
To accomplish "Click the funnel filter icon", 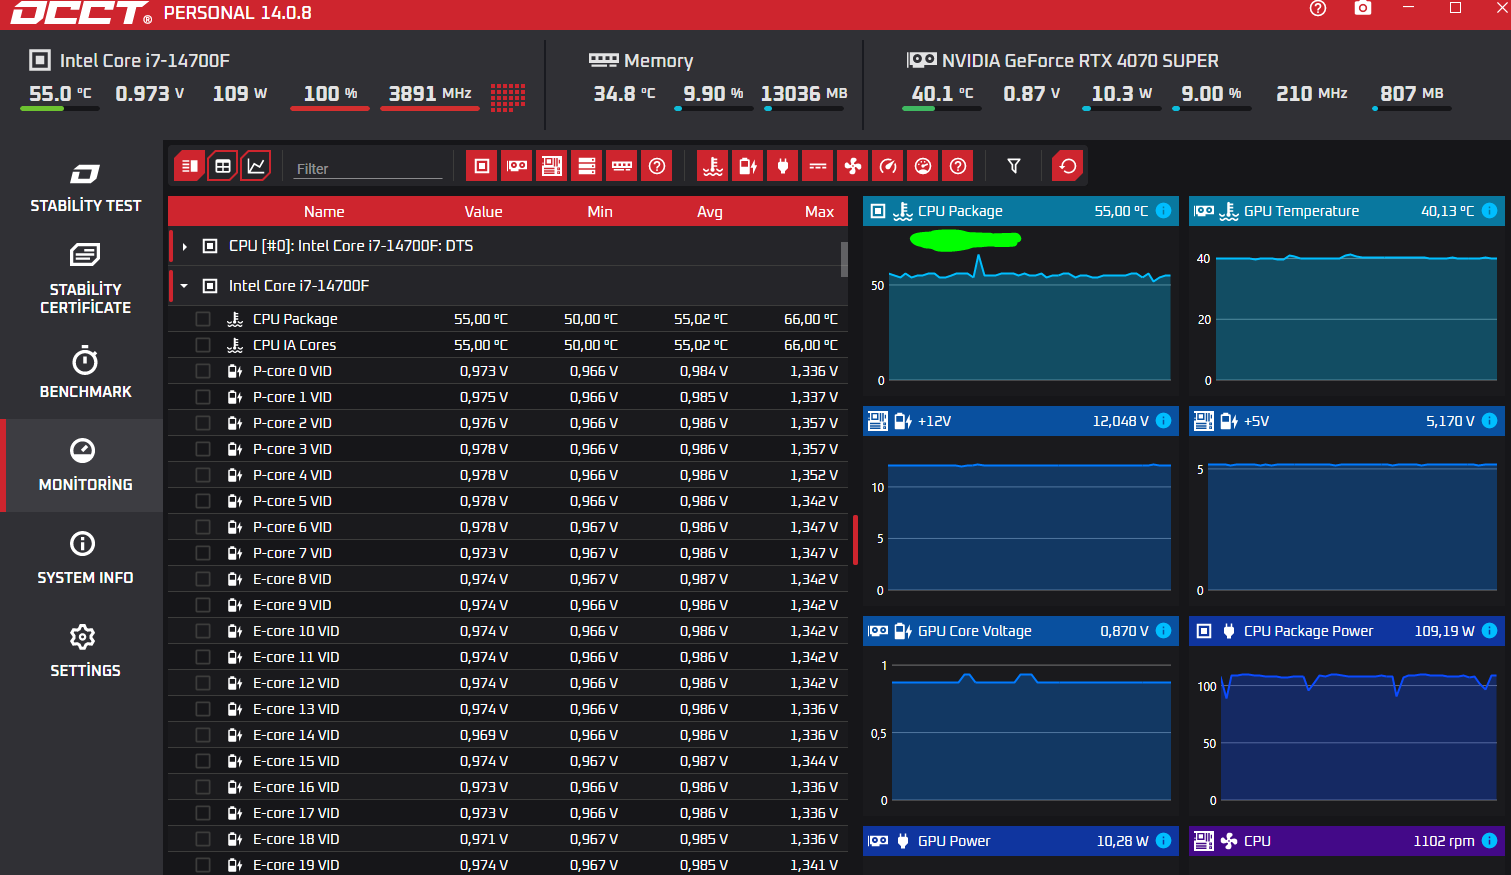I will coord(1014,166).
